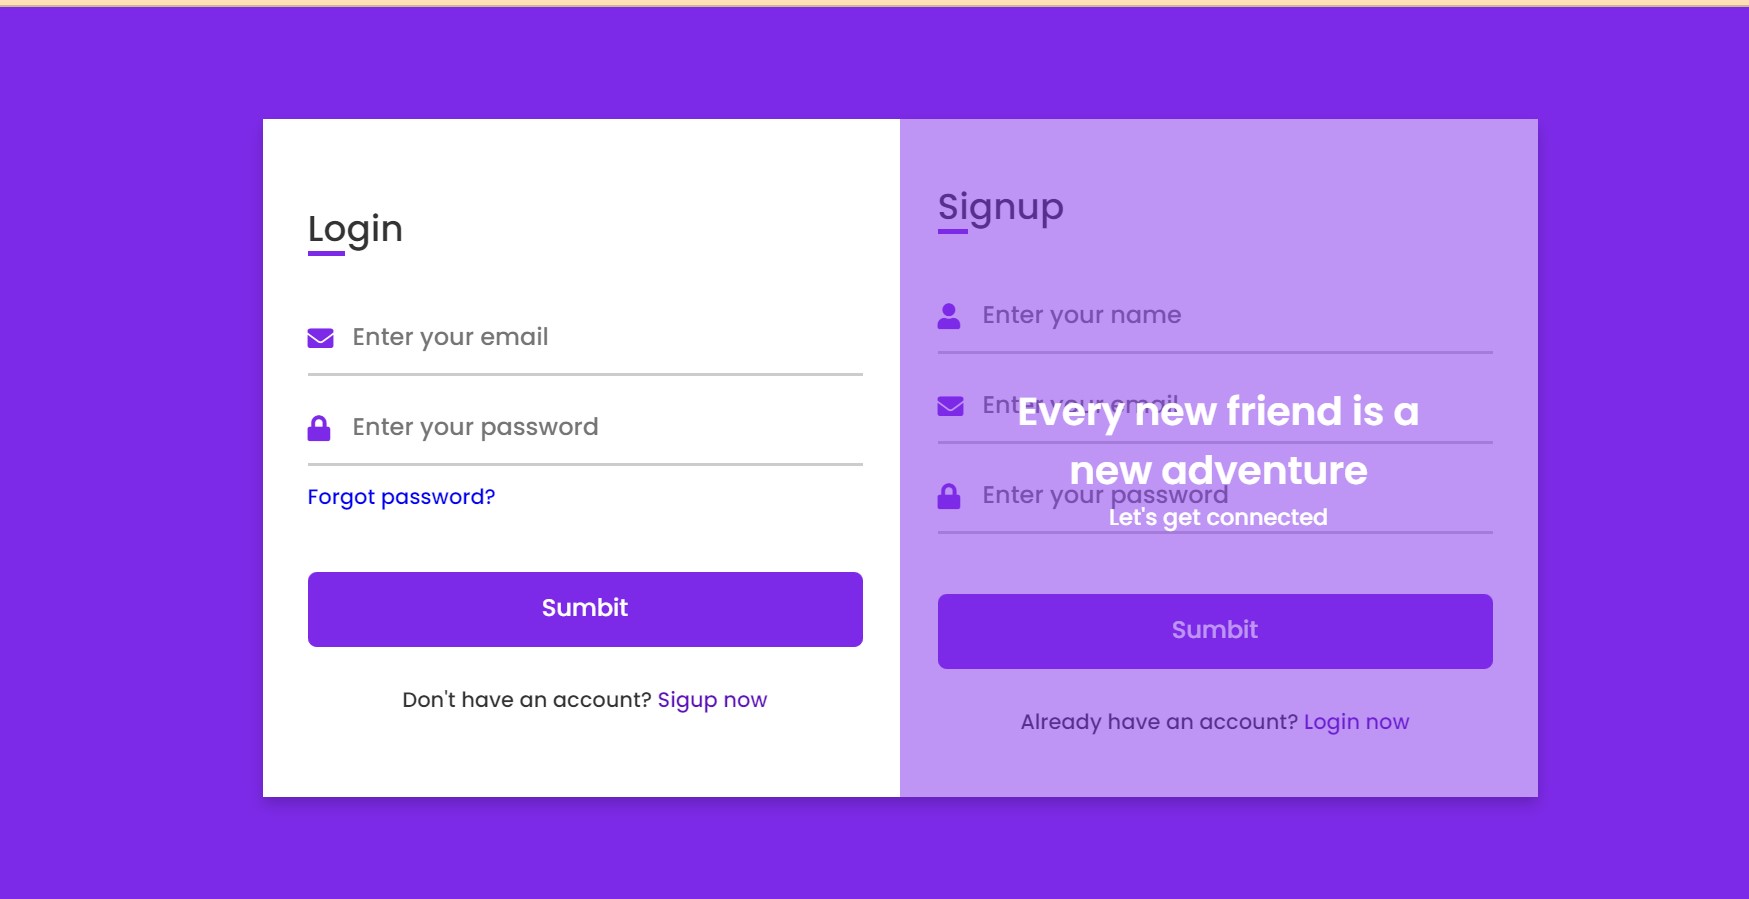The width and height of the screenshot is (1749, 899).
Task: Click the envelope icon in Signup form
Action: point(950,406)
